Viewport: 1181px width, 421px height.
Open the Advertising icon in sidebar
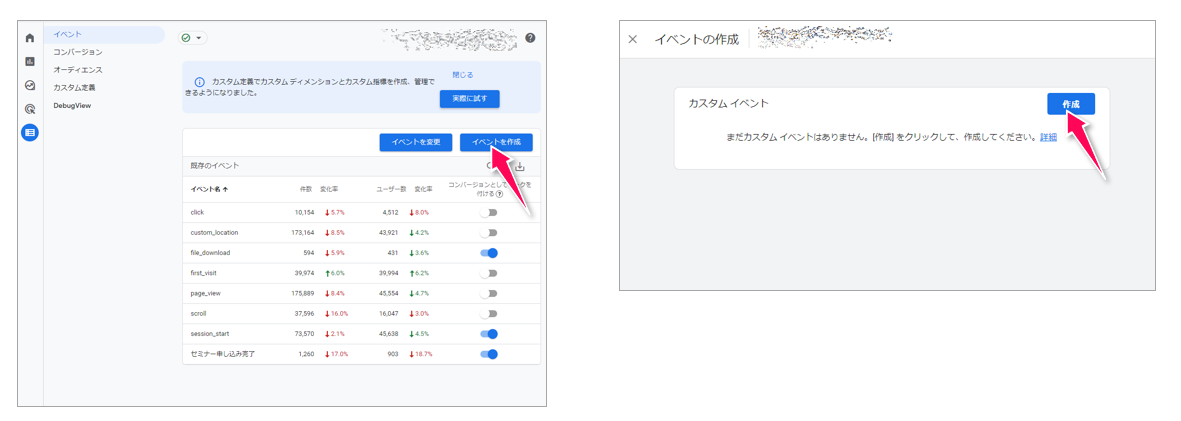(30, 109)
